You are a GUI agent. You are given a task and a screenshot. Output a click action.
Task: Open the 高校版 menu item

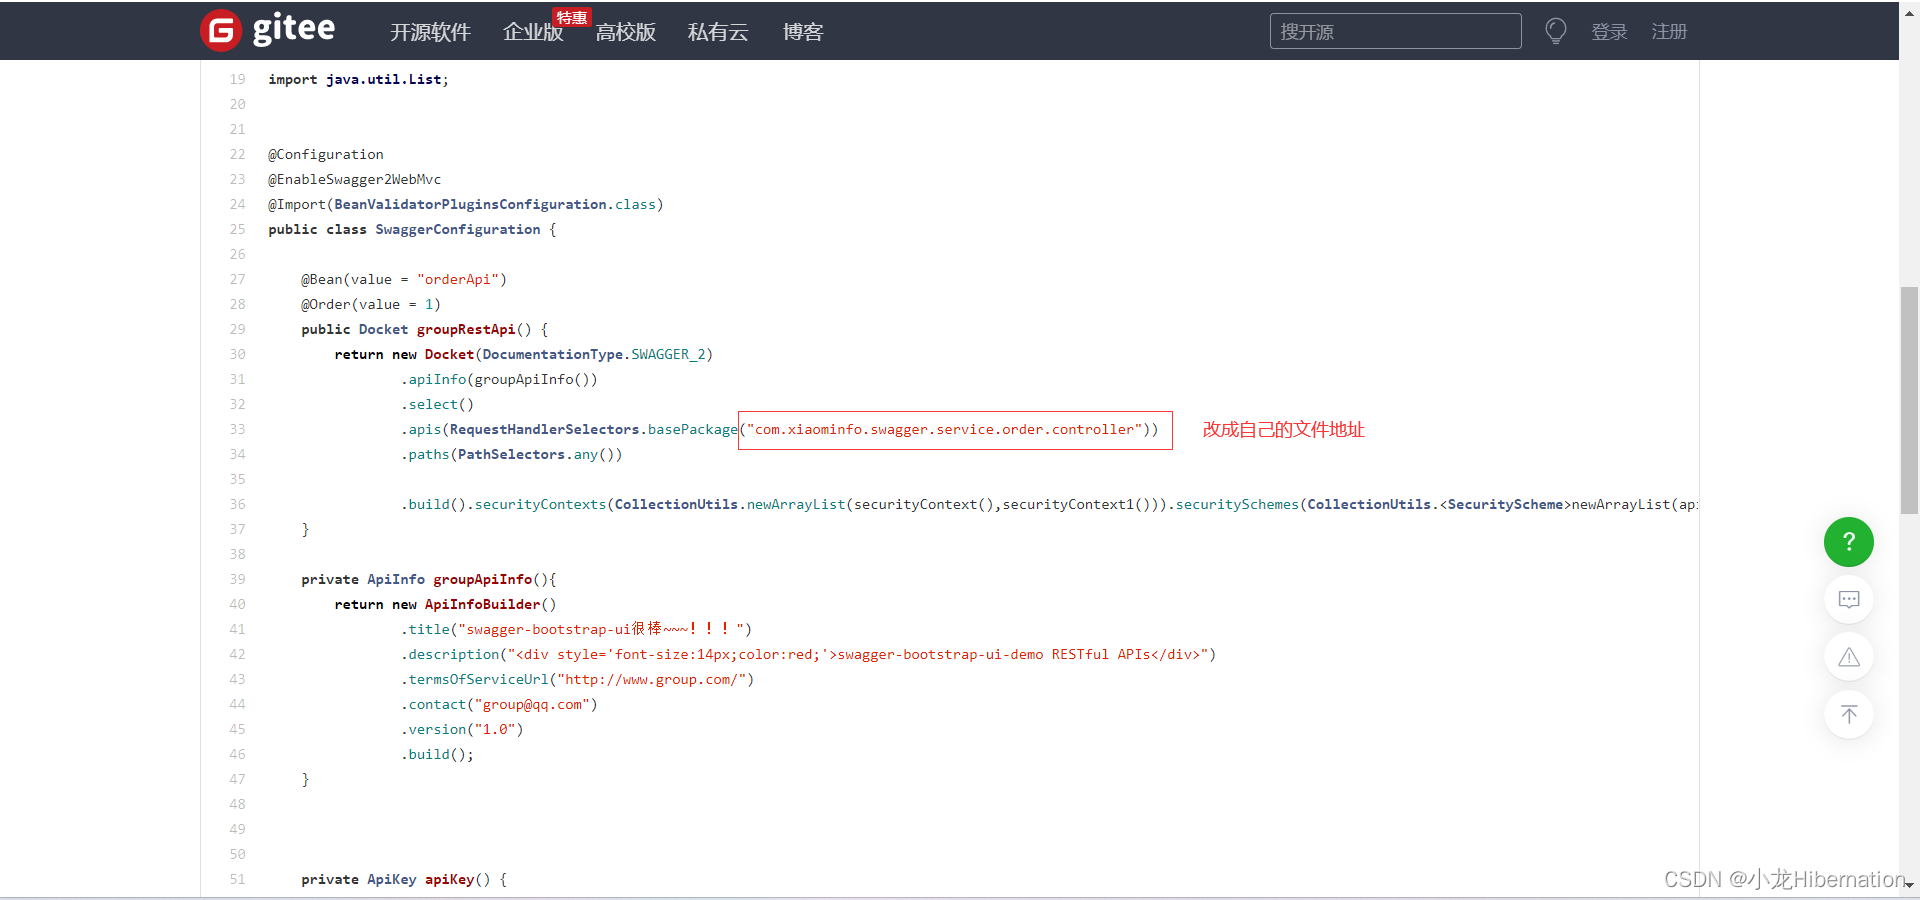(x=626, y=32)
